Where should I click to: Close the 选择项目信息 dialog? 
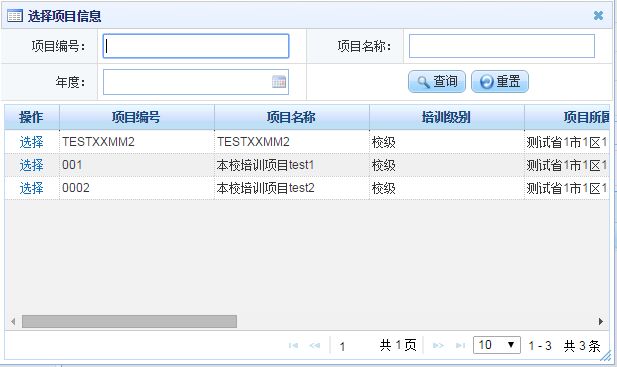point(599,15)
